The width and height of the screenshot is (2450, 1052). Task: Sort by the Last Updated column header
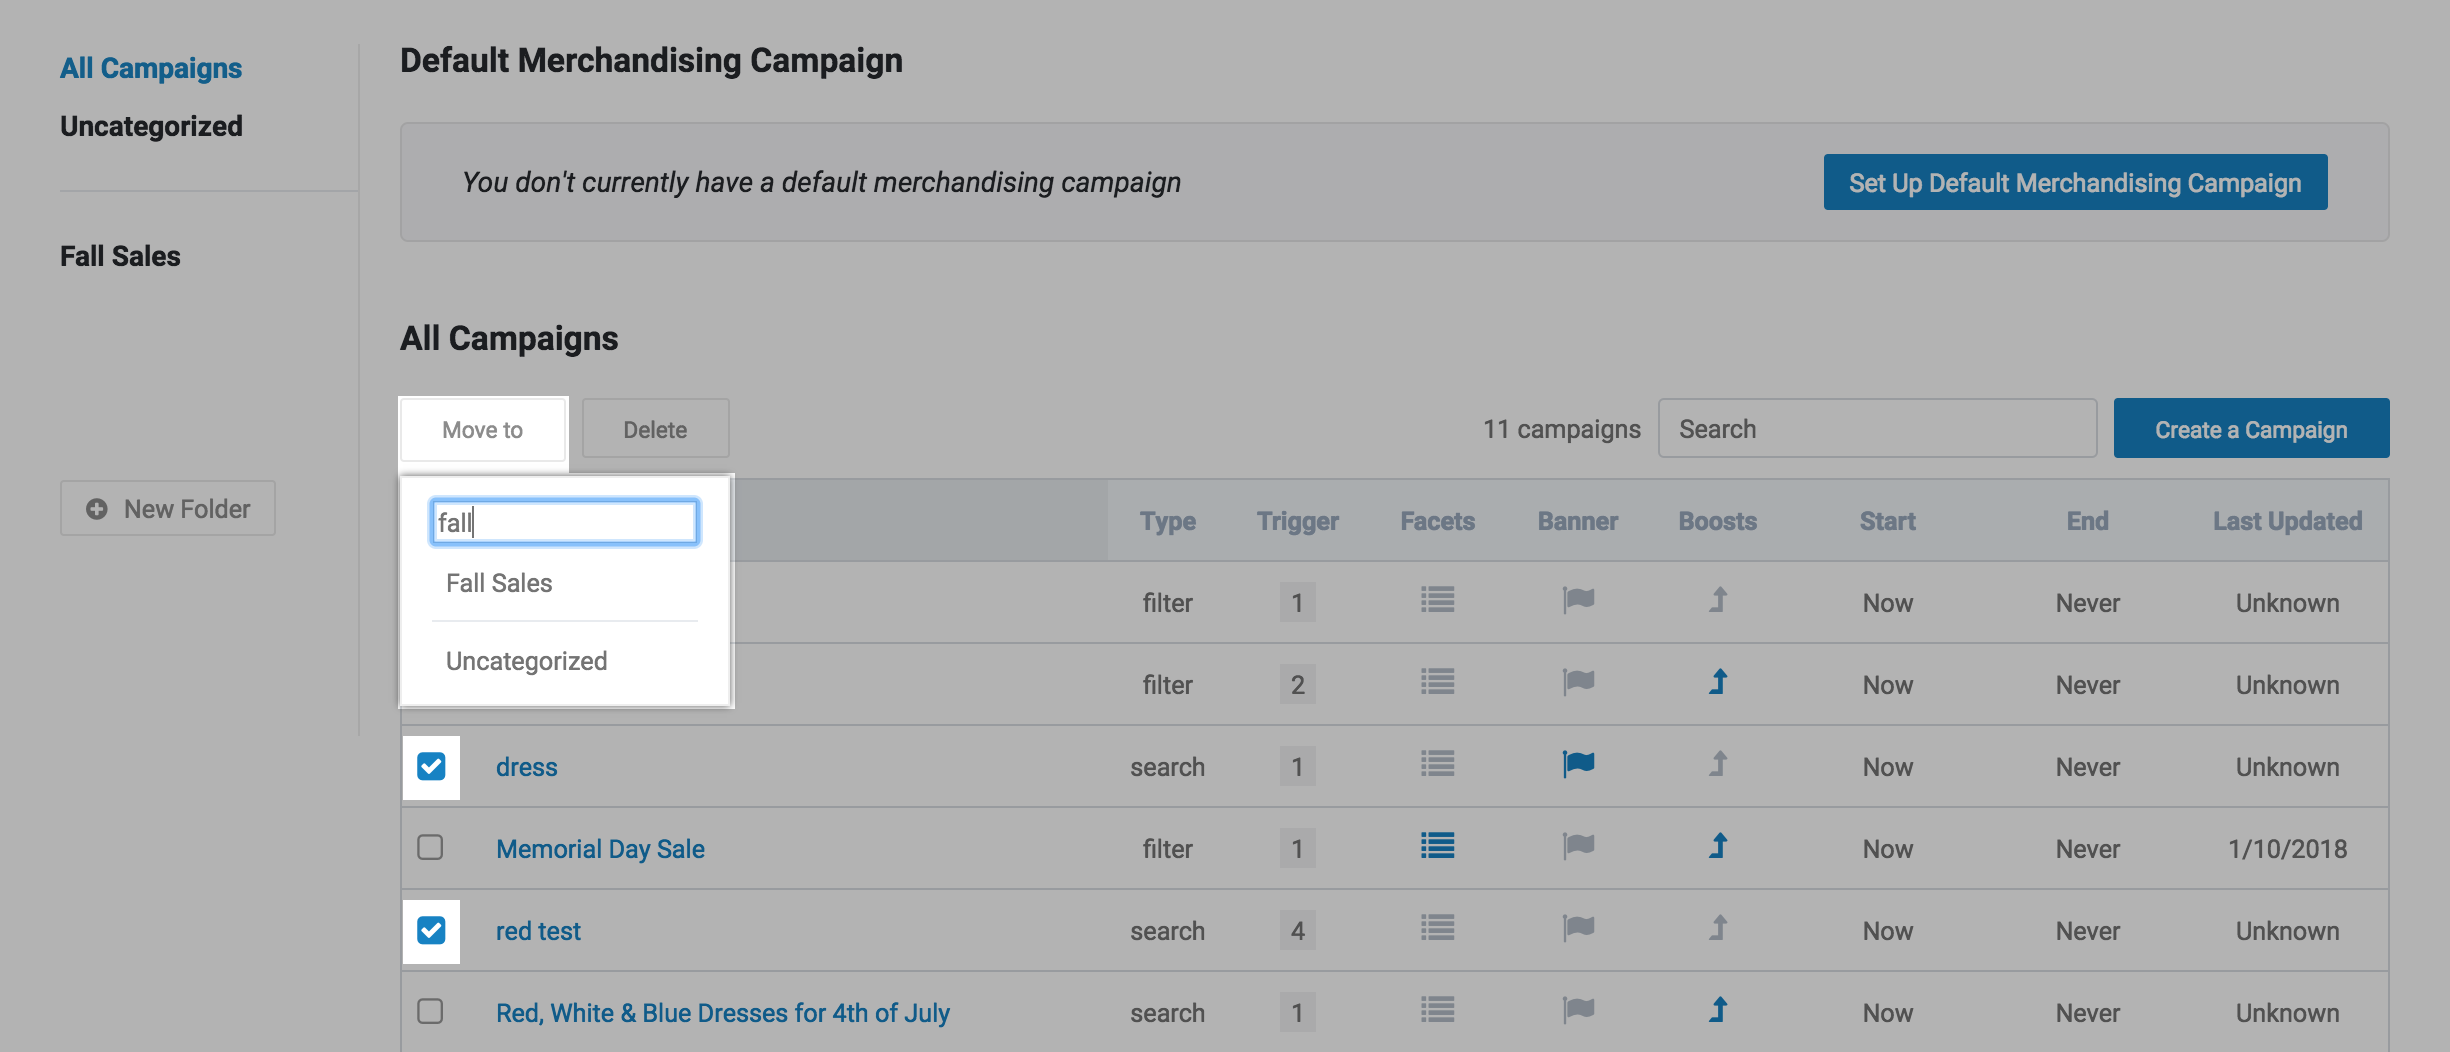click(x=2286, y=521)
